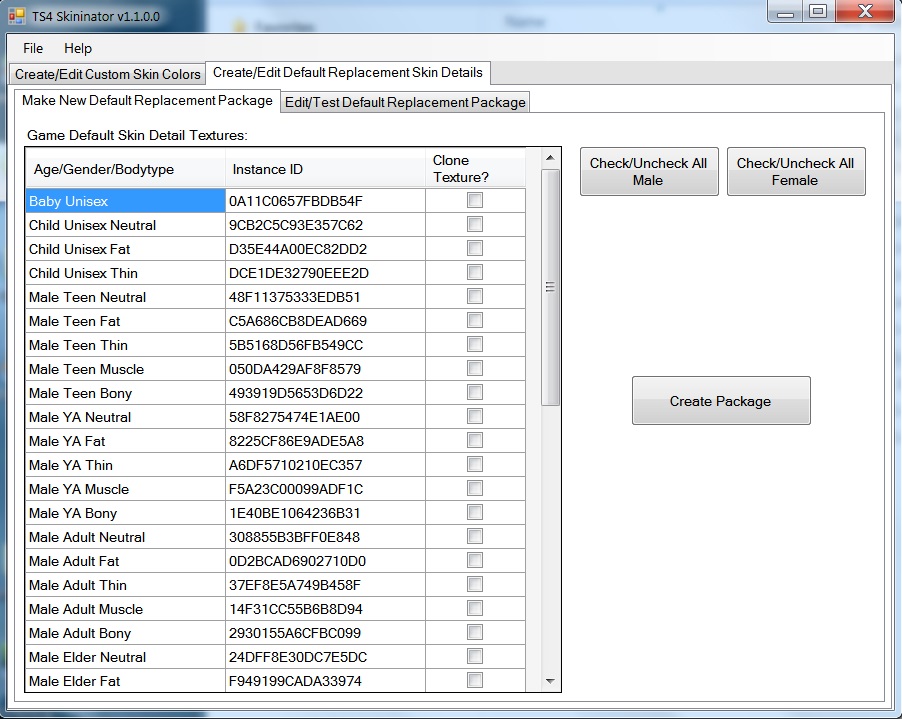Enable Clone Texture for Male YA Muscle
Screen dimensions: 902x719
[x=475, y=488]
